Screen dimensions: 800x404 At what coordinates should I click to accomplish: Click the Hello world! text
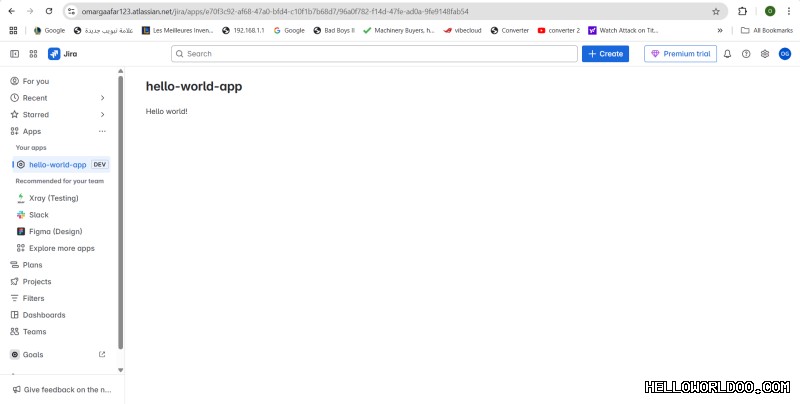pos(167,111)
